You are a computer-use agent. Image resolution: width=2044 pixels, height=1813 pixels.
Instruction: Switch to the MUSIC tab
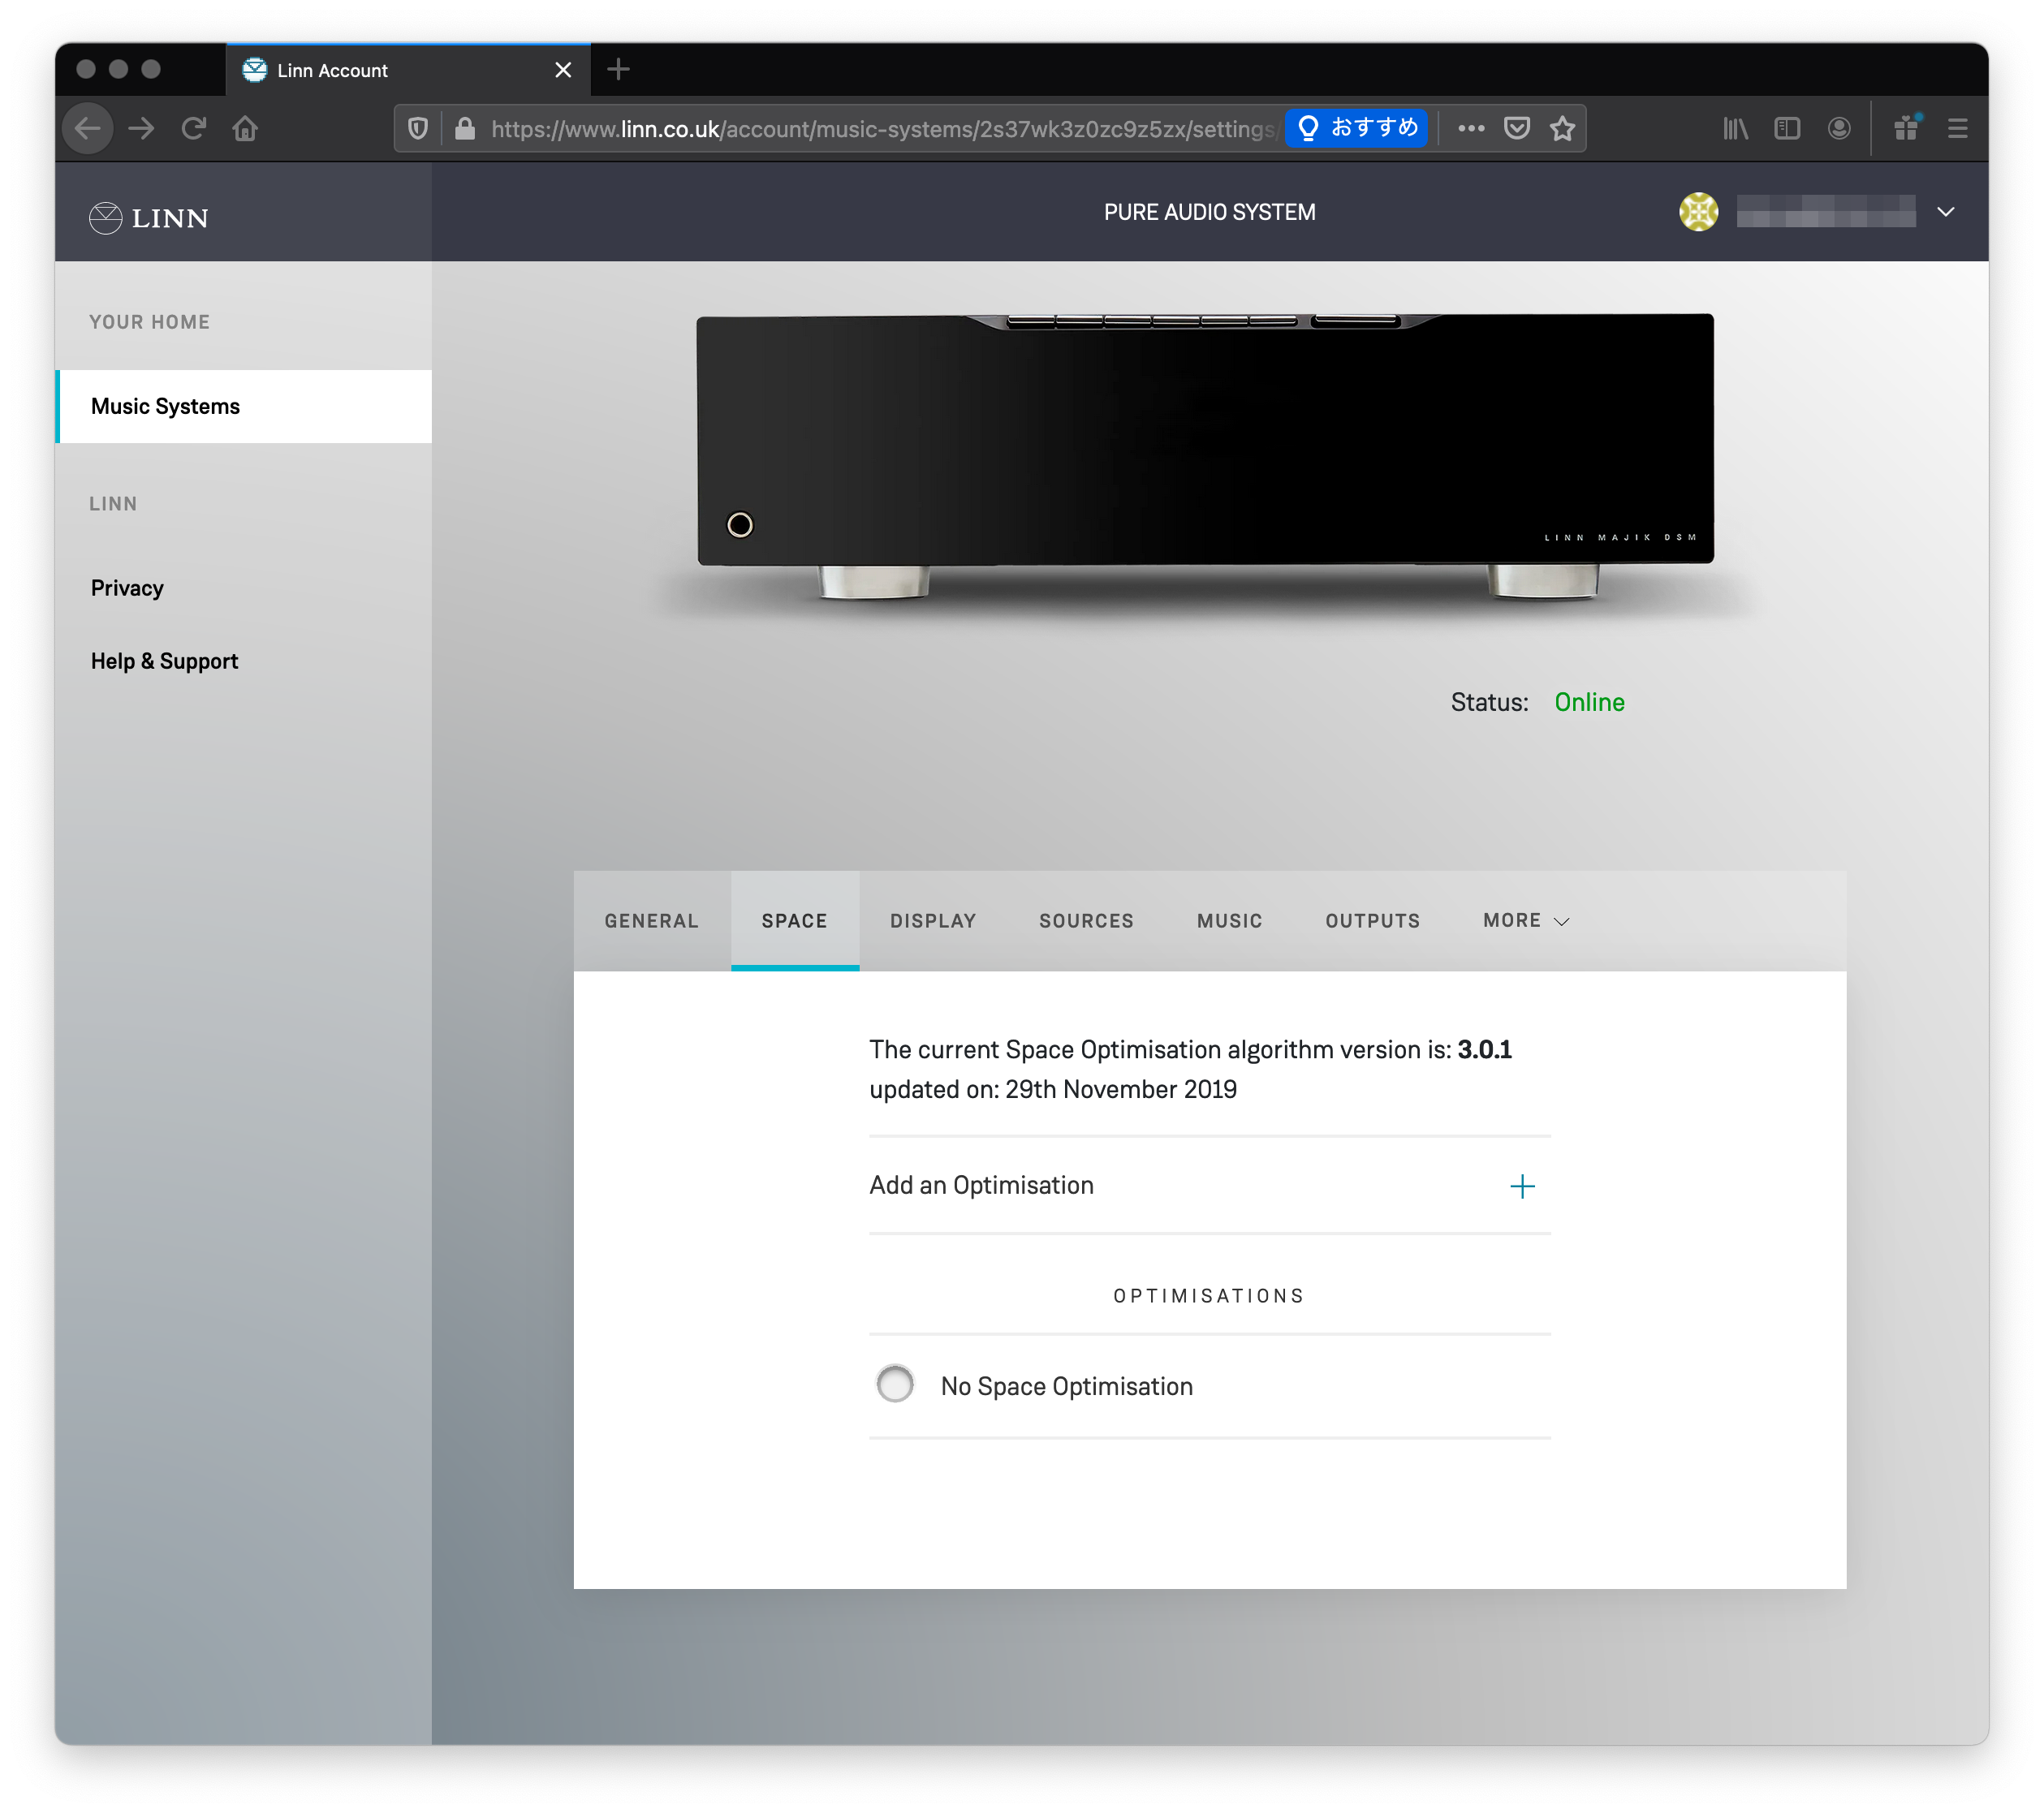[1229, 920]
